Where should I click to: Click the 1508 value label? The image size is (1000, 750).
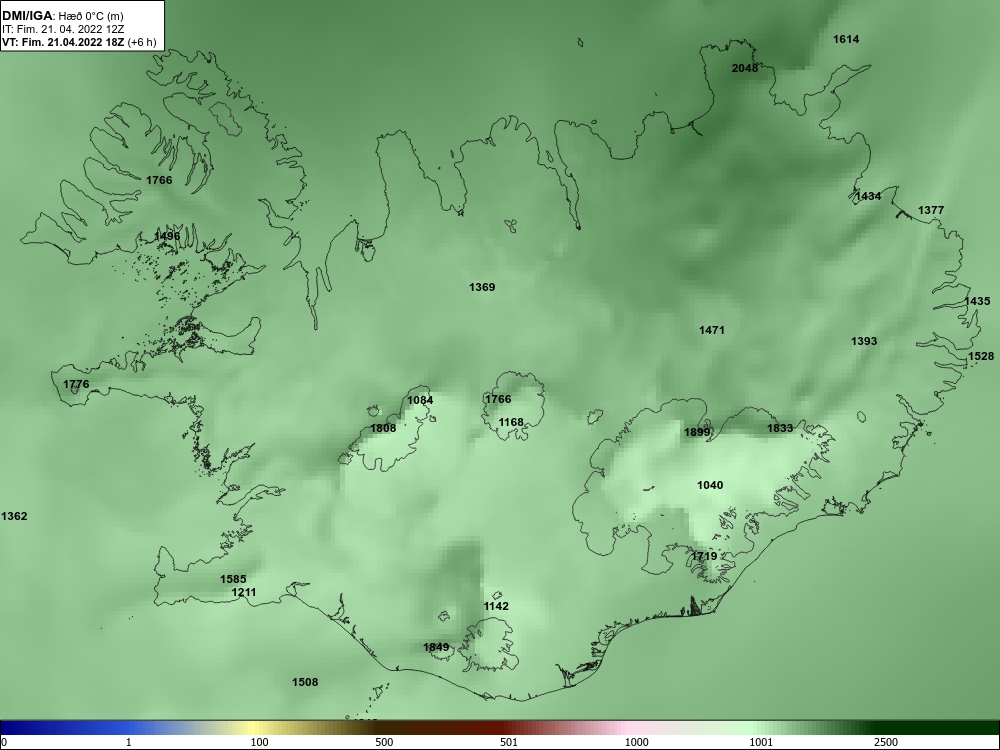305,682
